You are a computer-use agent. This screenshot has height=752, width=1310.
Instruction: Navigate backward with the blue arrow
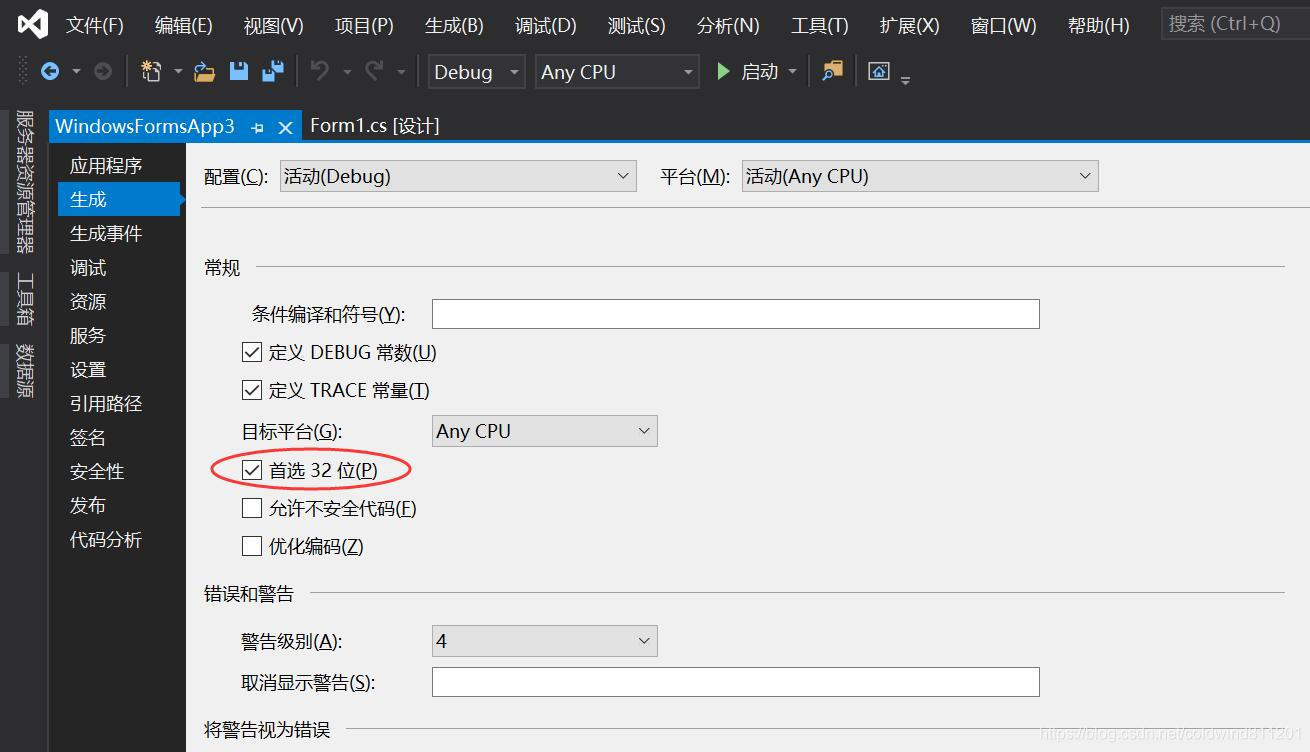pos(49,71)
